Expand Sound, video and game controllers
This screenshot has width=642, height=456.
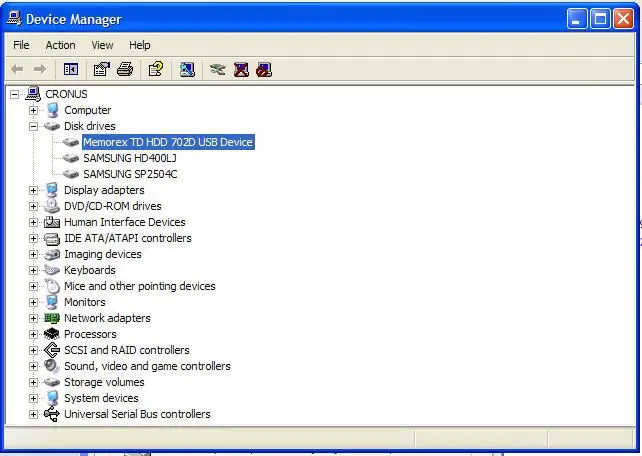(34, 366)
